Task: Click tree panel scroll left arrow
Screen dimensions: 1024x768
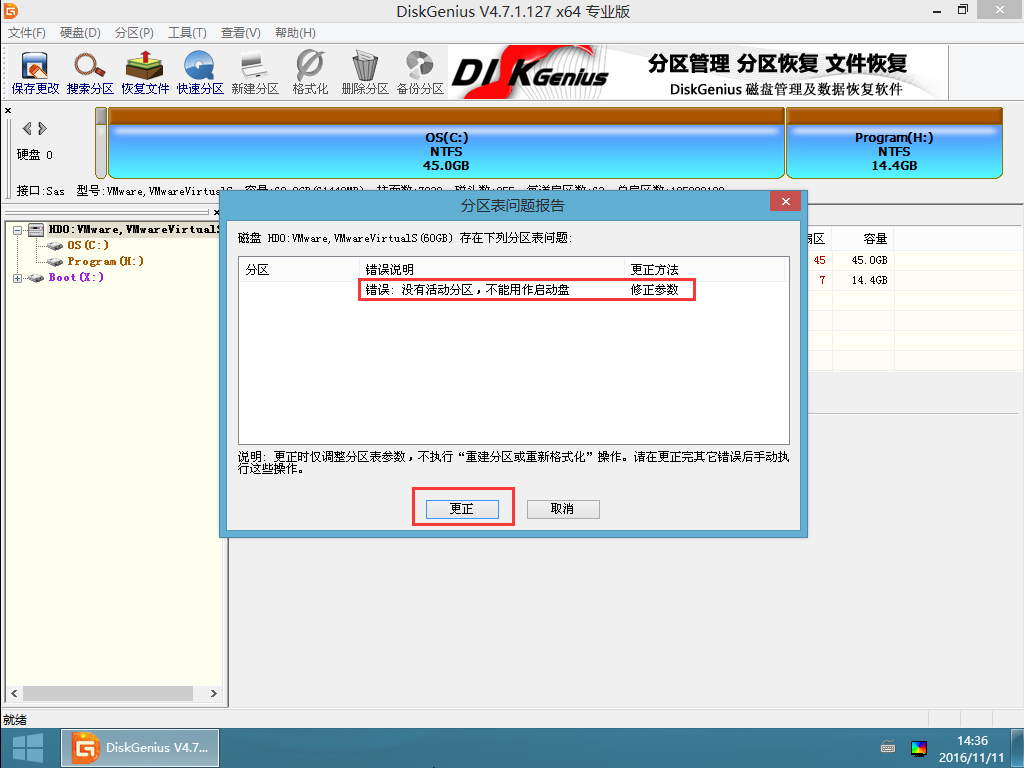Action: (x=14, y=694)
